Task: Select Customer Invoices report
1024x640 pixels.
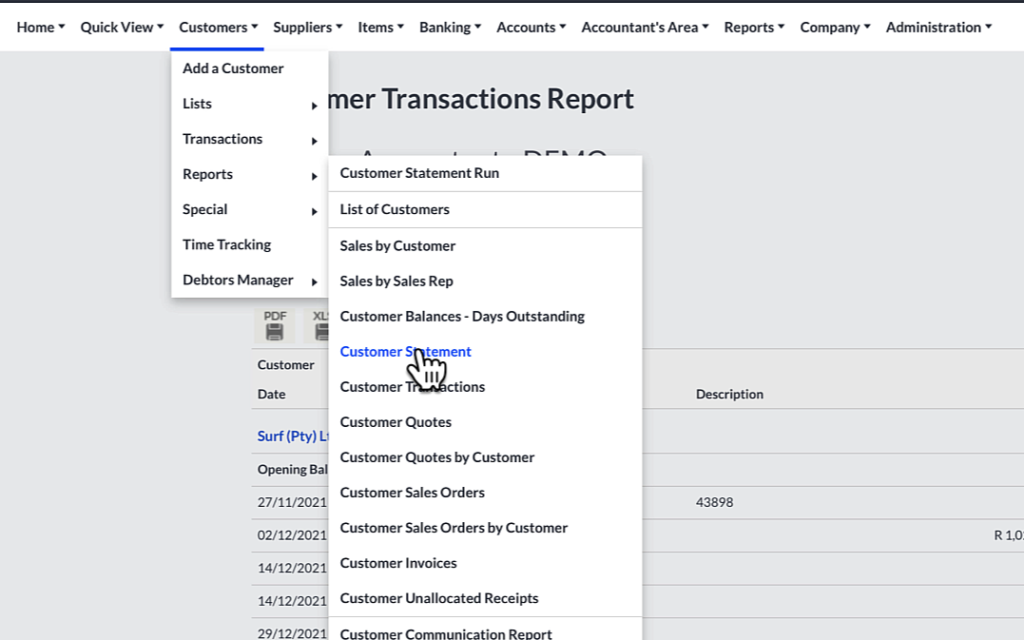Action: (398, 562)
